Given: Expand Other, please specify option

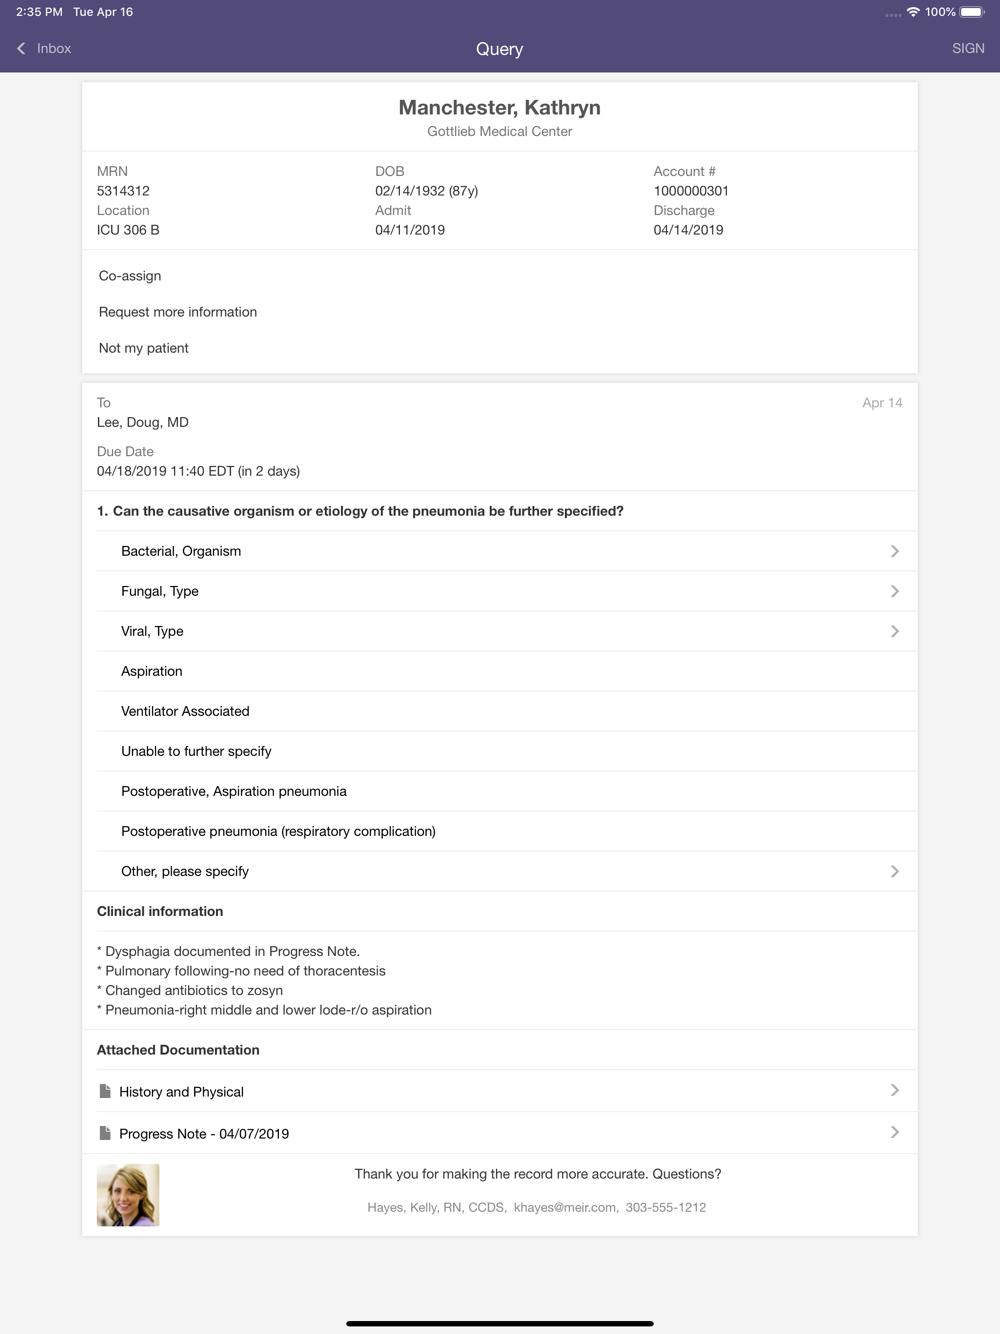Looking at the screenshot, I should 894,871.
